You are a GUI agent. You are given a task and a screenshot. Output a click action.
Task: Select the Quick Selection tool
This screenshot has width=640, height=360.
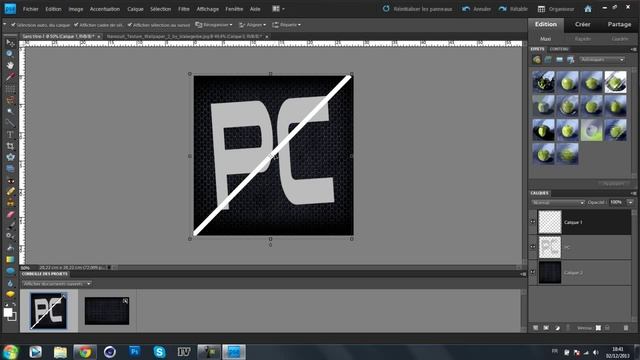10,123
